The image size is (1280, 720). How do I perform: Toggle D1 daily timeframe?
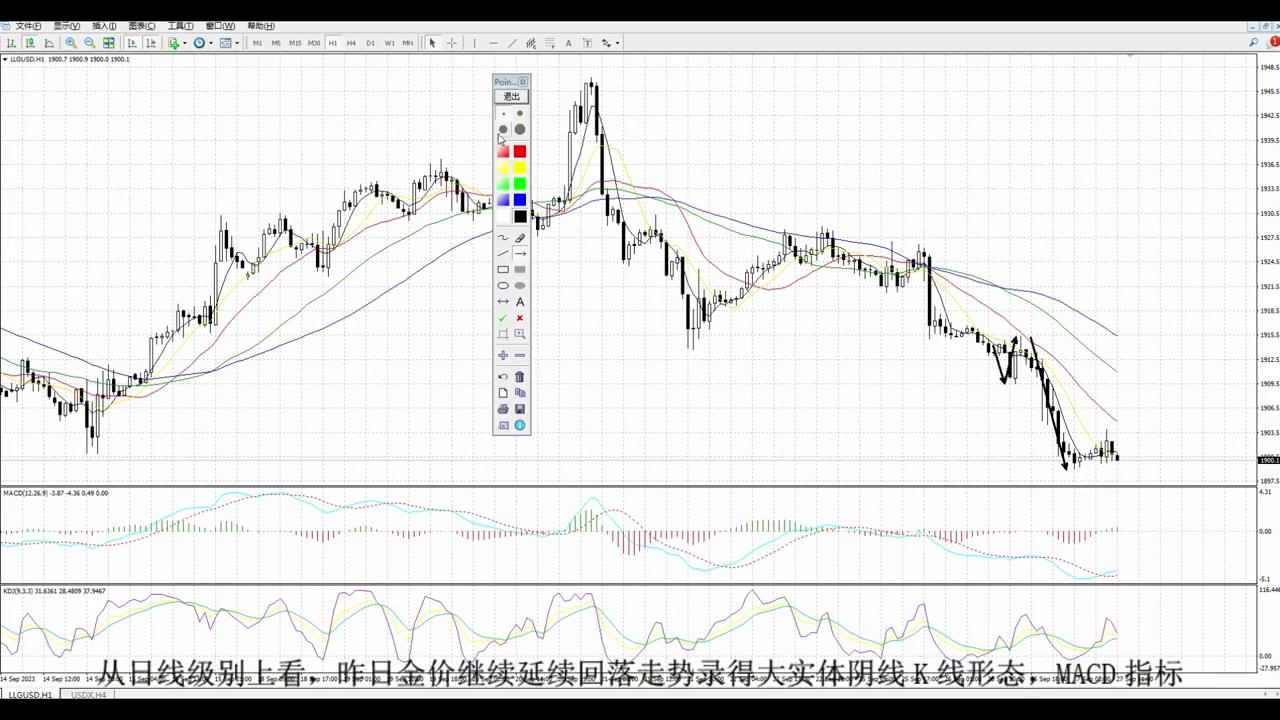[x=370, y=43]
